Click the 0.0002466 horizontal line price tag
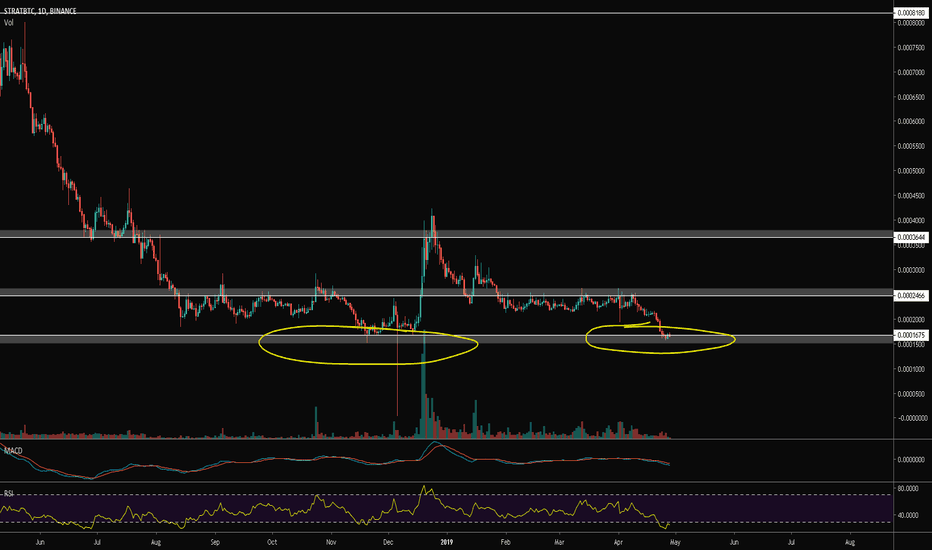 pyautogui.click(x=911, y=296)
